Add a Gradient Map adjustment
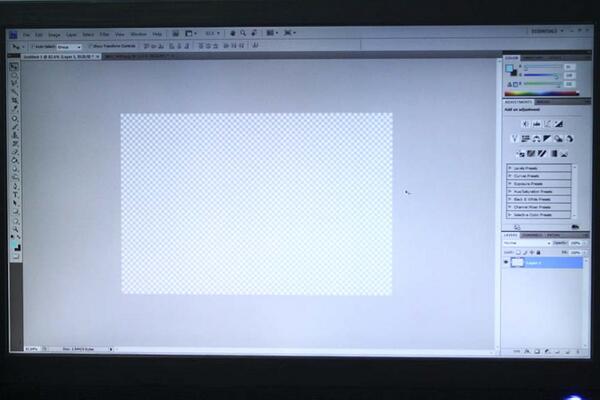The image size is (600, 400). [x=553, y=154]
